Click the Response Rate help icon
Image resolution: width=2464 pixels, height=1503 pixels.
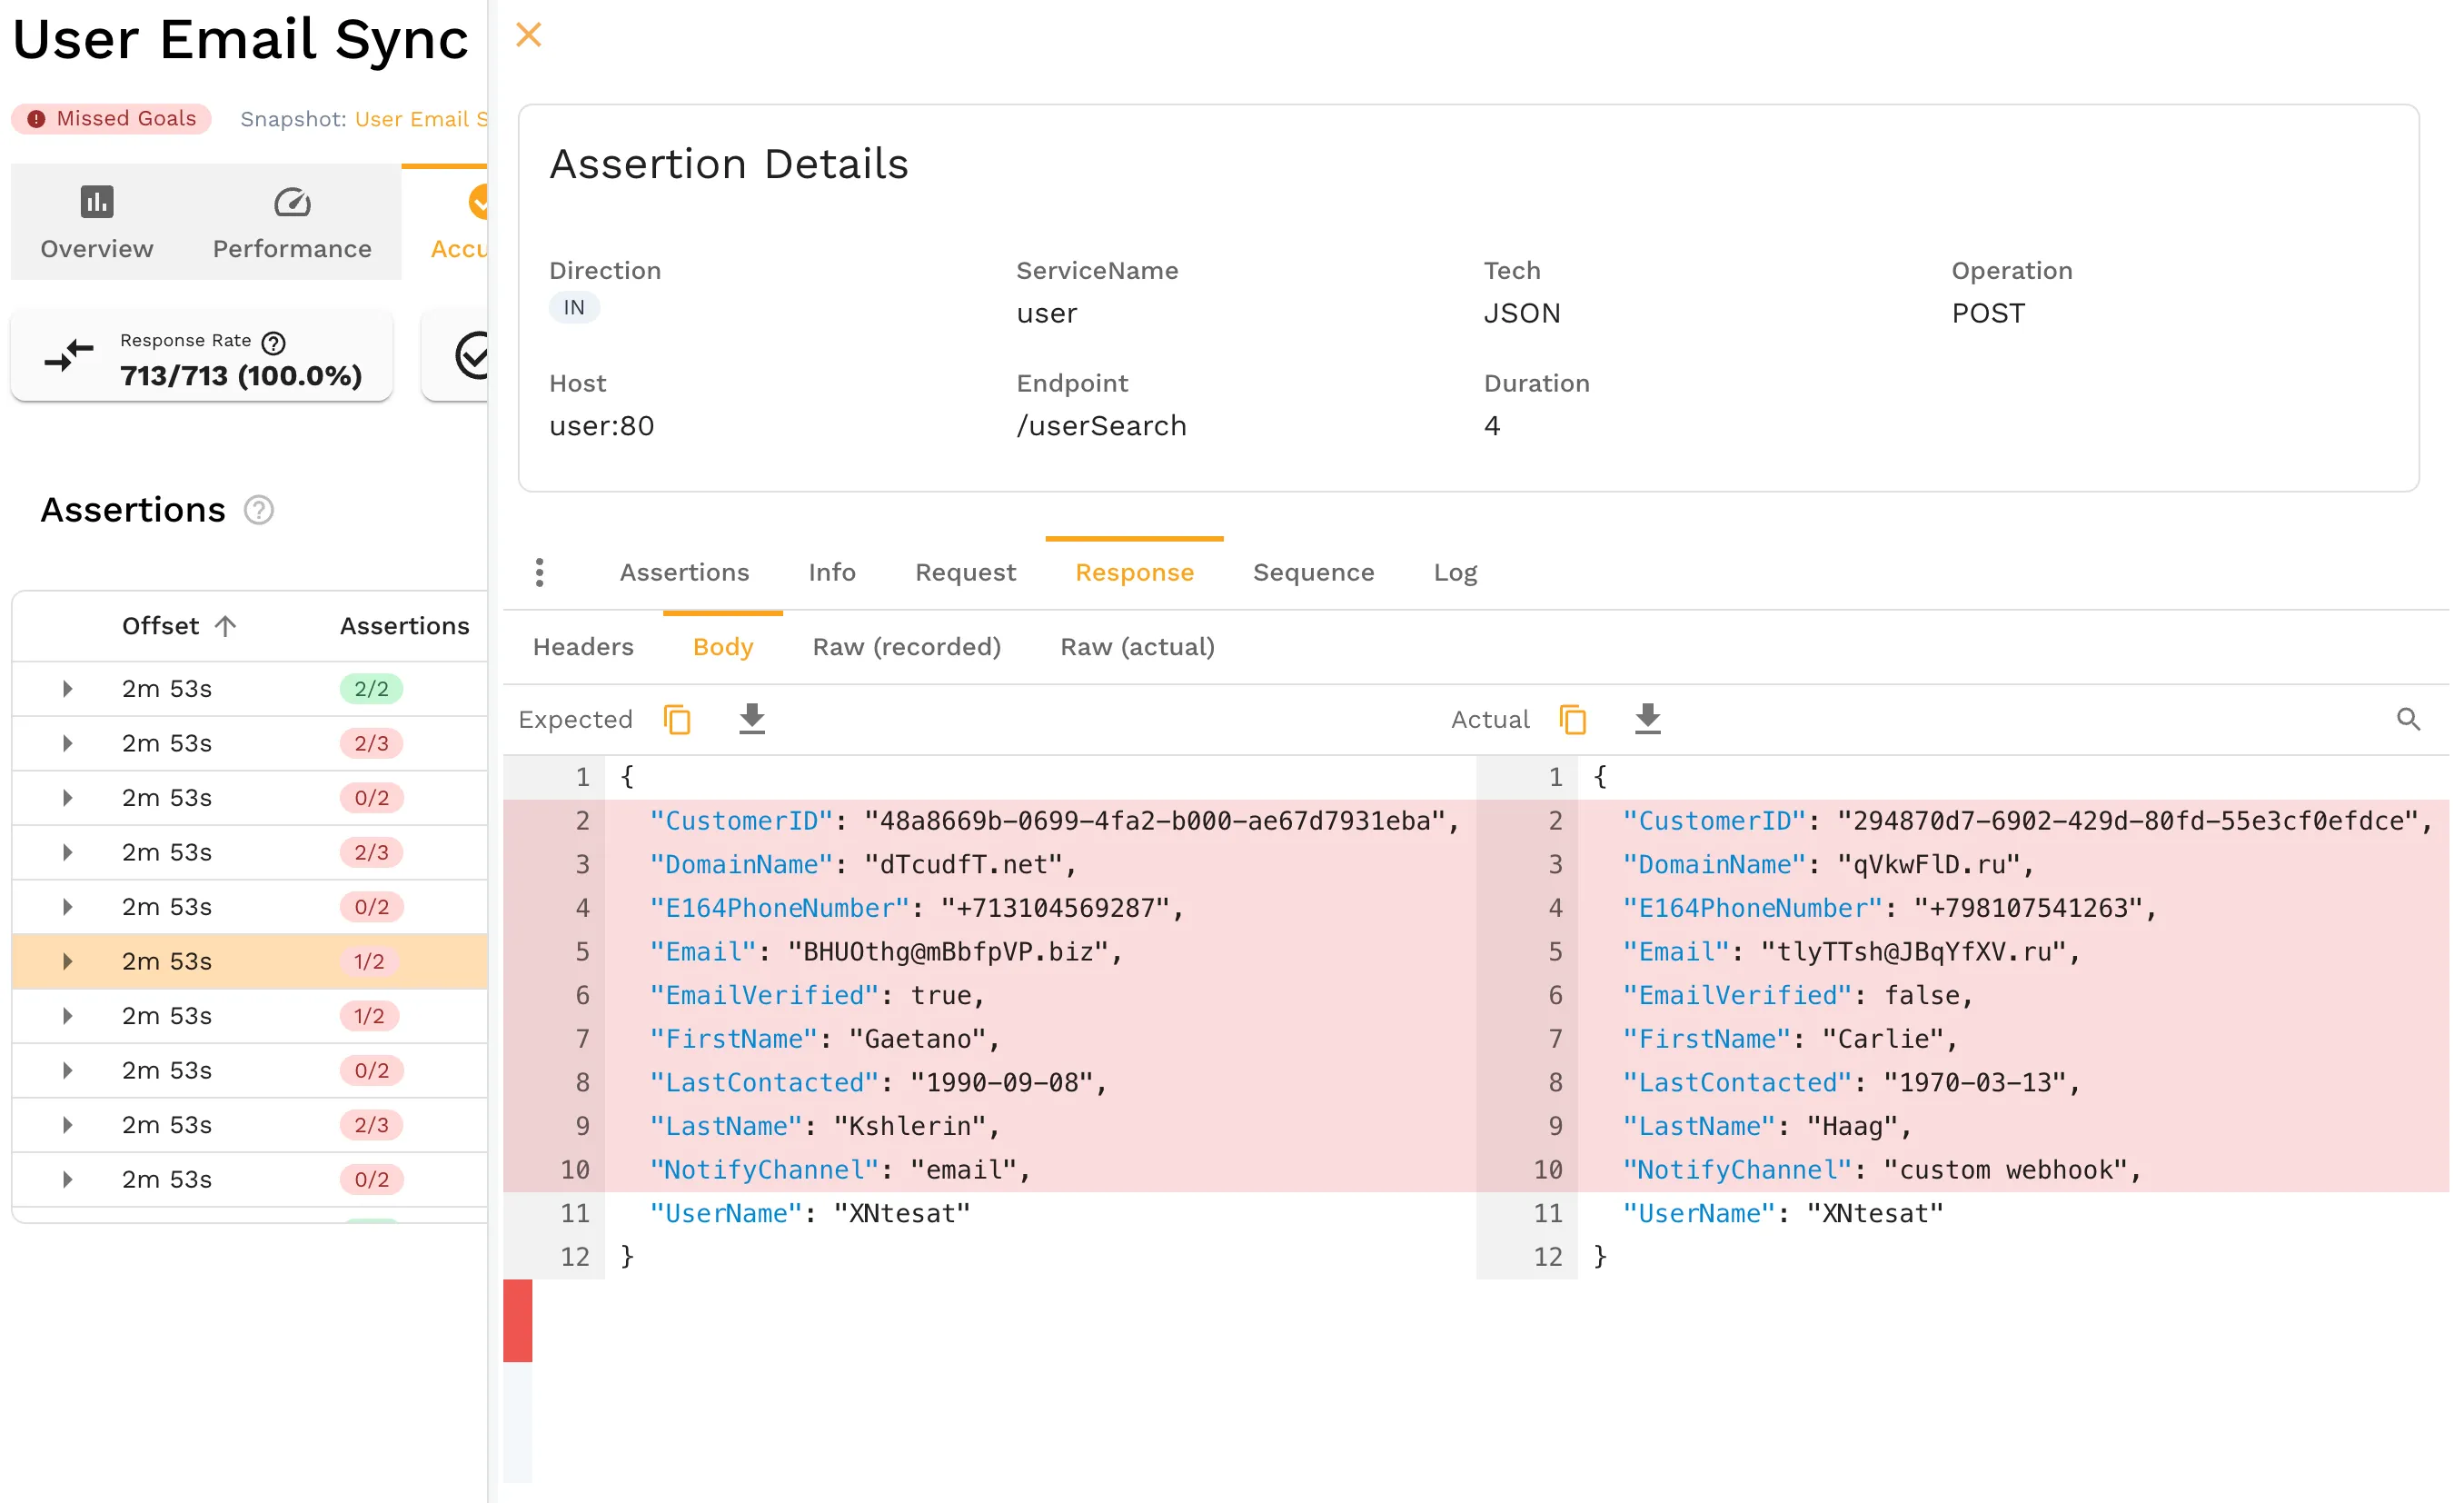point(273,343)
